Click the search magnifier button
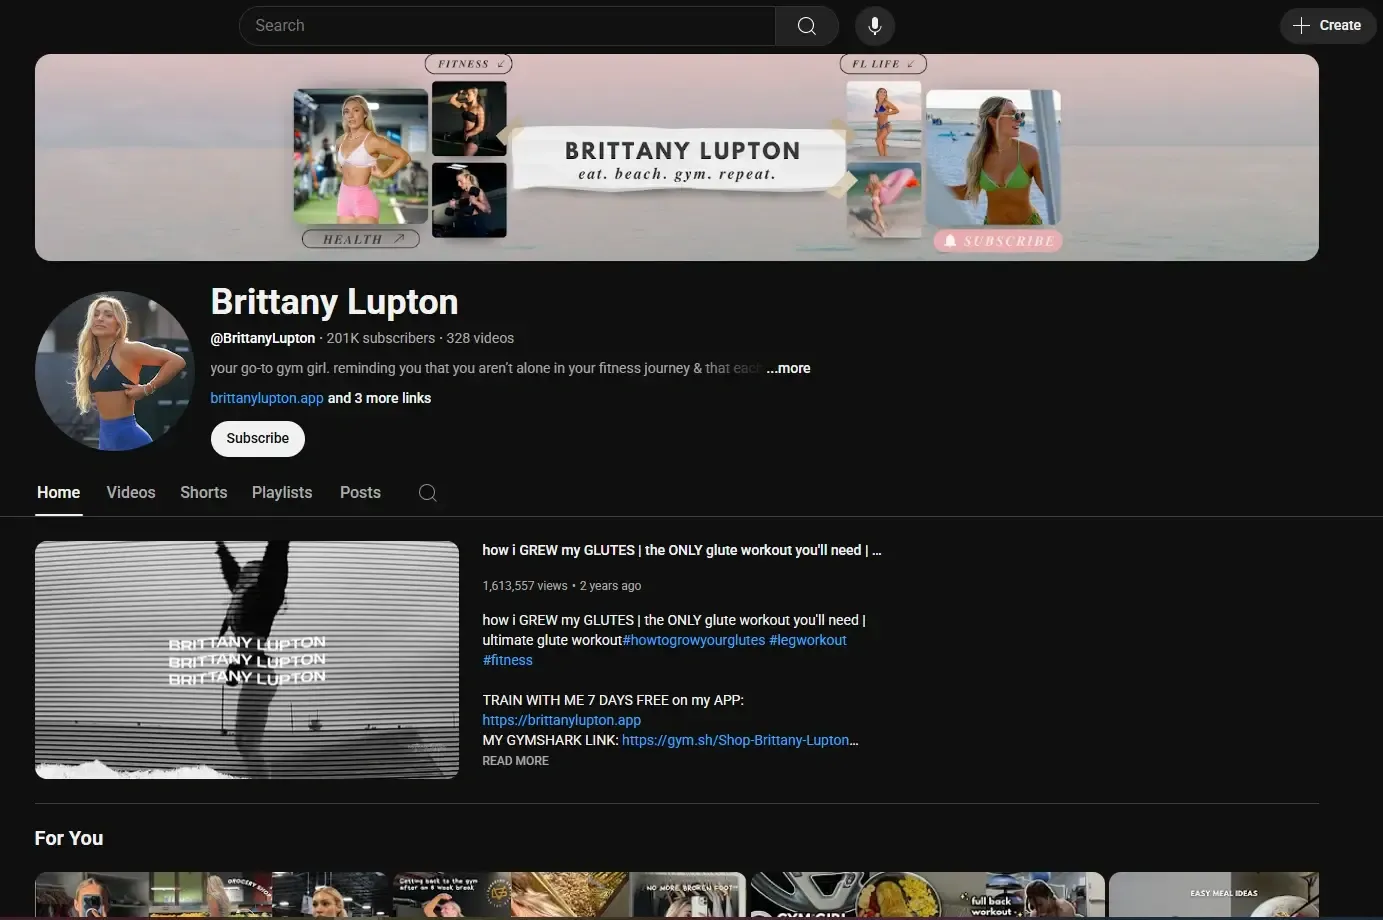The width and height of the screenshot is (1383, 920). coord(806,26)
